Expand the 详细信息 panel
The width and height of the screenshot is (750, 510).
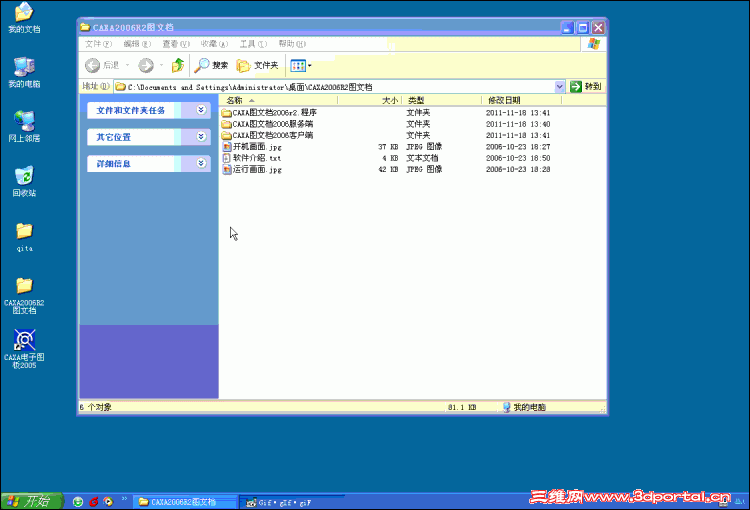(201, 164)
